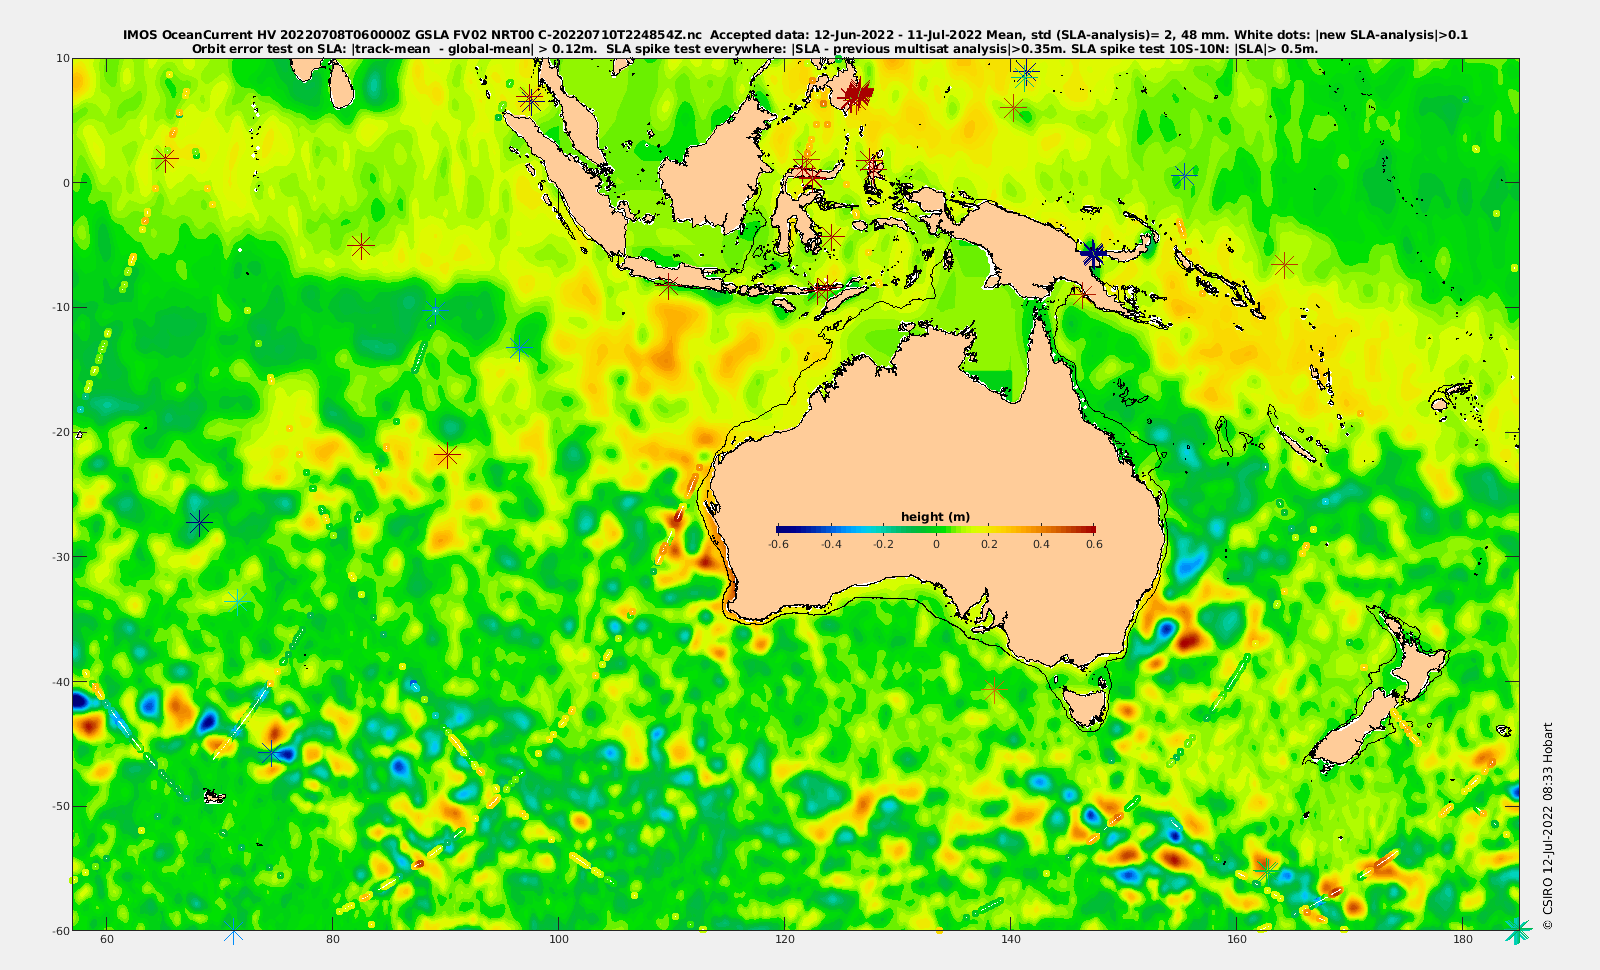Image resolution: width=1600 pixels, height=970 pixels.
Task: Click the teal asterisk at map's bottom-right corner
Action: (1518, 931)
